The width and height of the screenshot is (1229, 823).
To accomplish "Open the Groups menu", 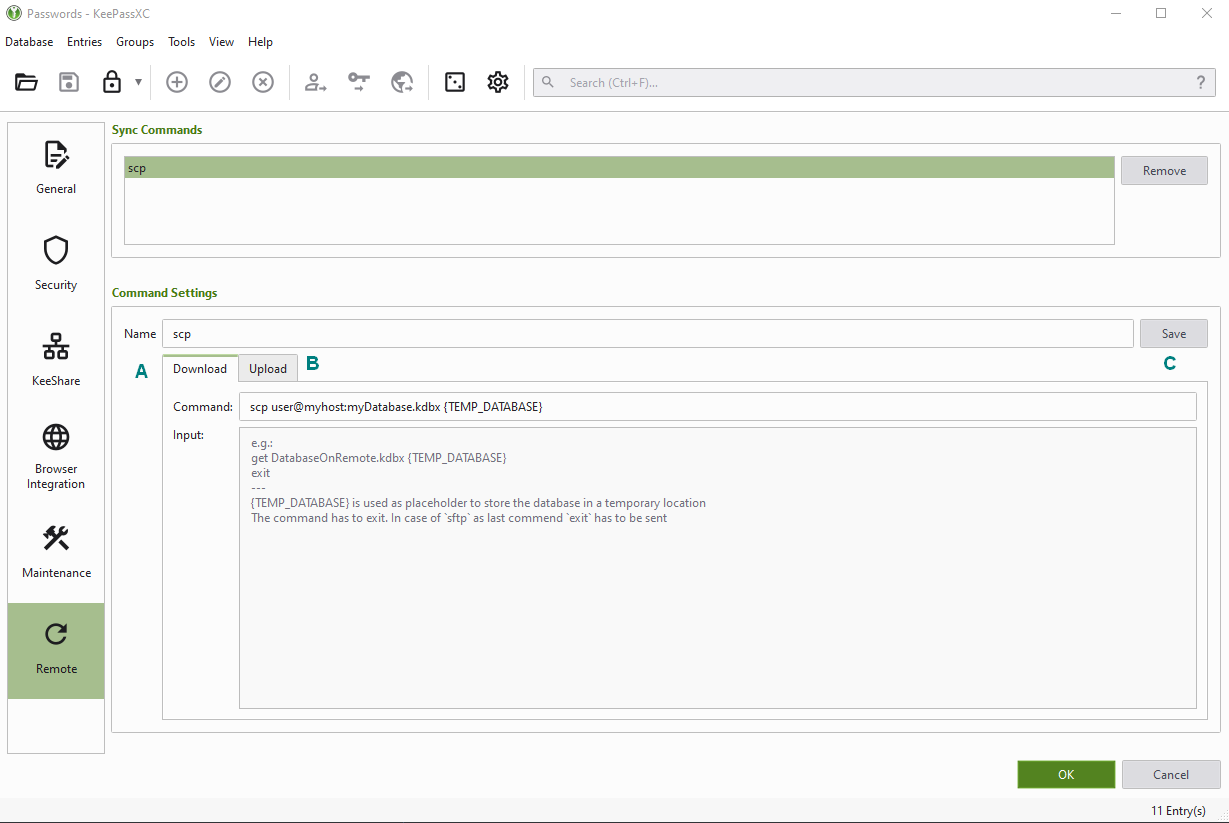I will point(135,42).
